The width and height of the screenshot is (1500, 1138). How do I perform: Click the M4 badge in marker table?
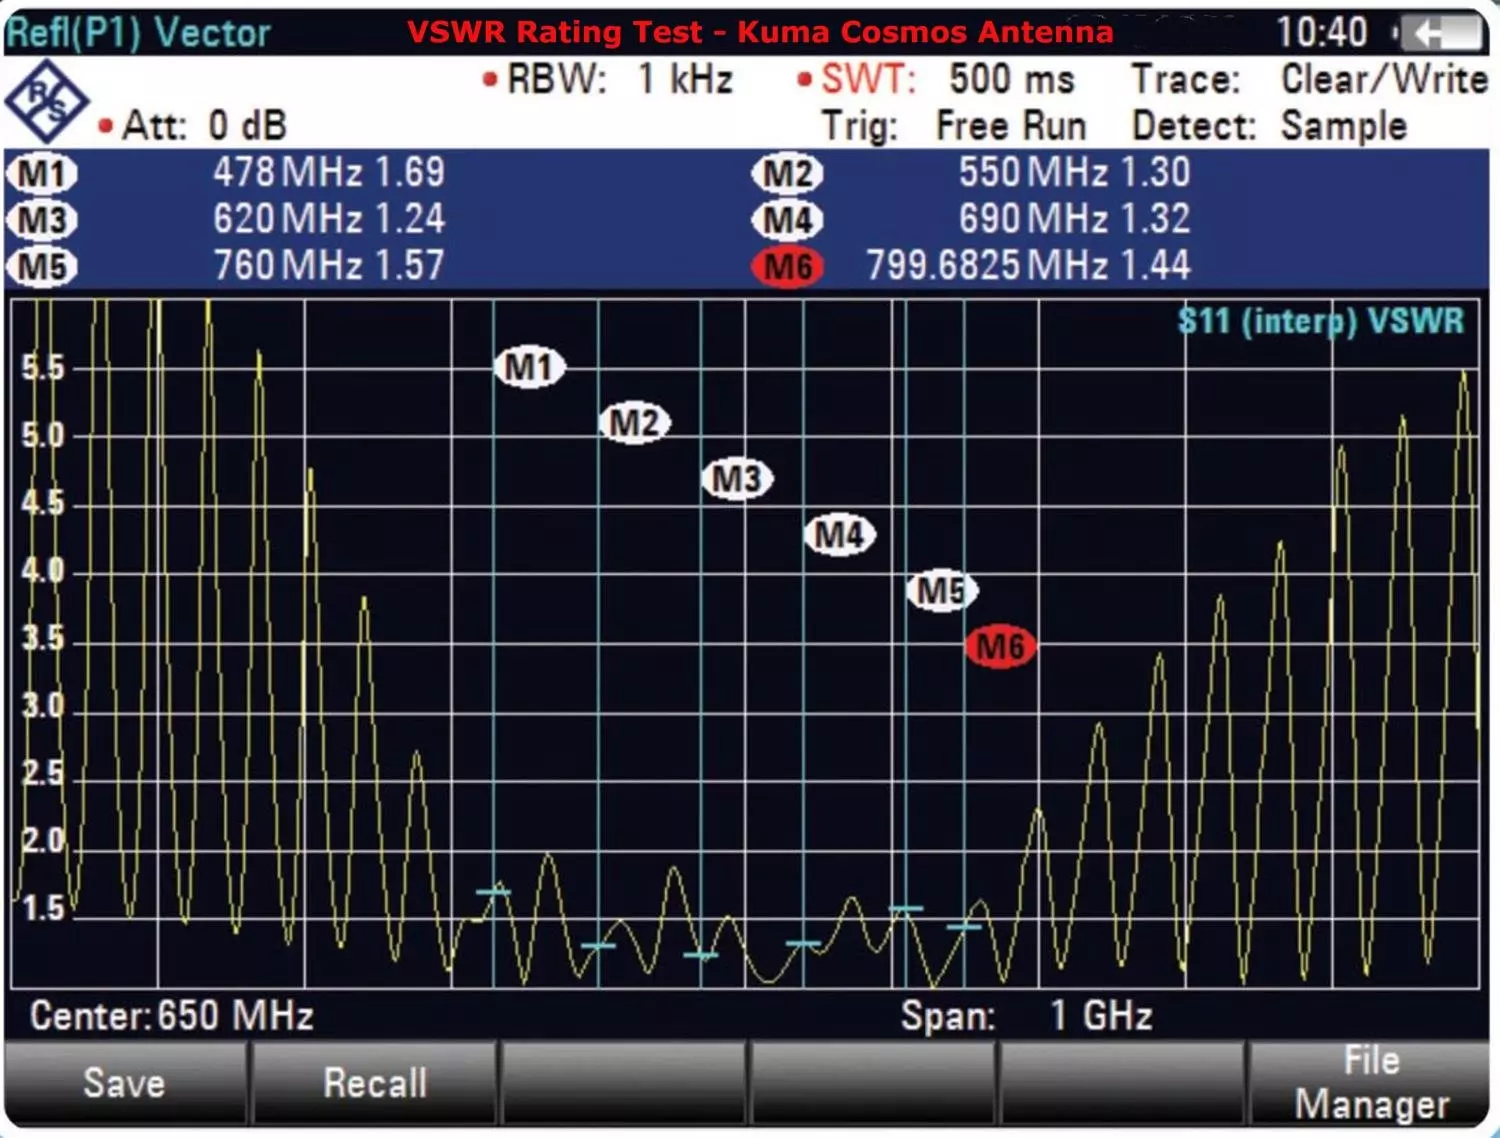coord(787,220)
